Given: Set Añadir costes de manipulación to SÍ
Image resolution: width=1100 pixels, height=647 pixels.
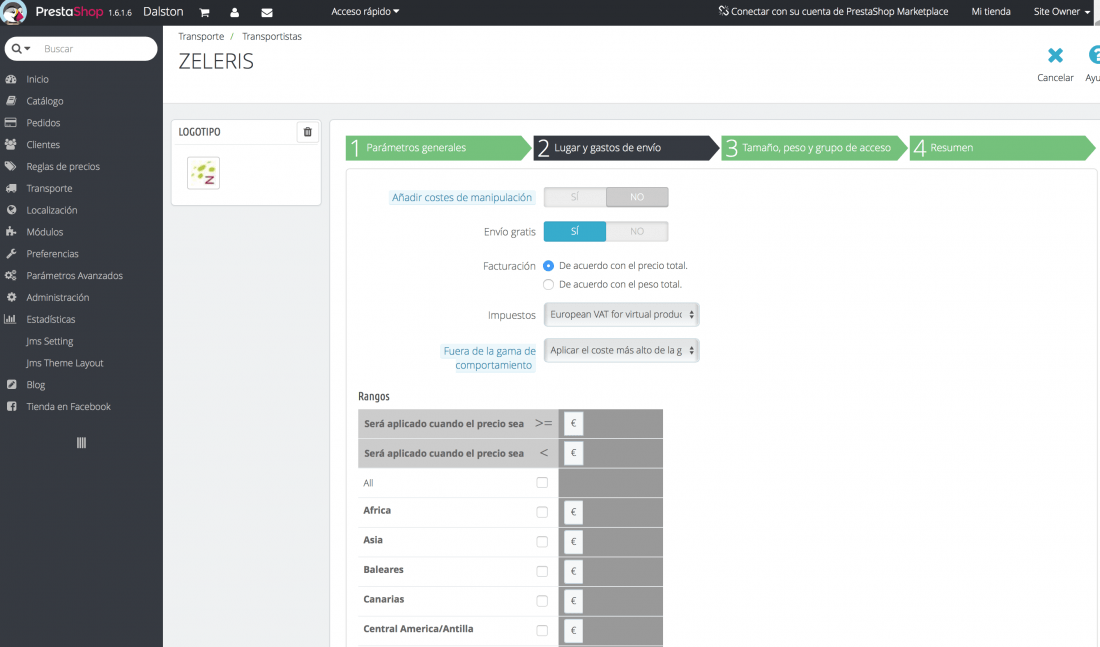Looking at the screenshot, I should (575, 197).
